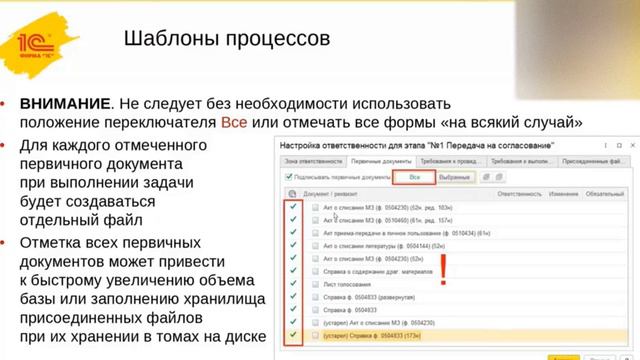Toggle Подписывать первичные документы checkbox
The height and width of the screenshot is (360, 640).
[289, 177]
